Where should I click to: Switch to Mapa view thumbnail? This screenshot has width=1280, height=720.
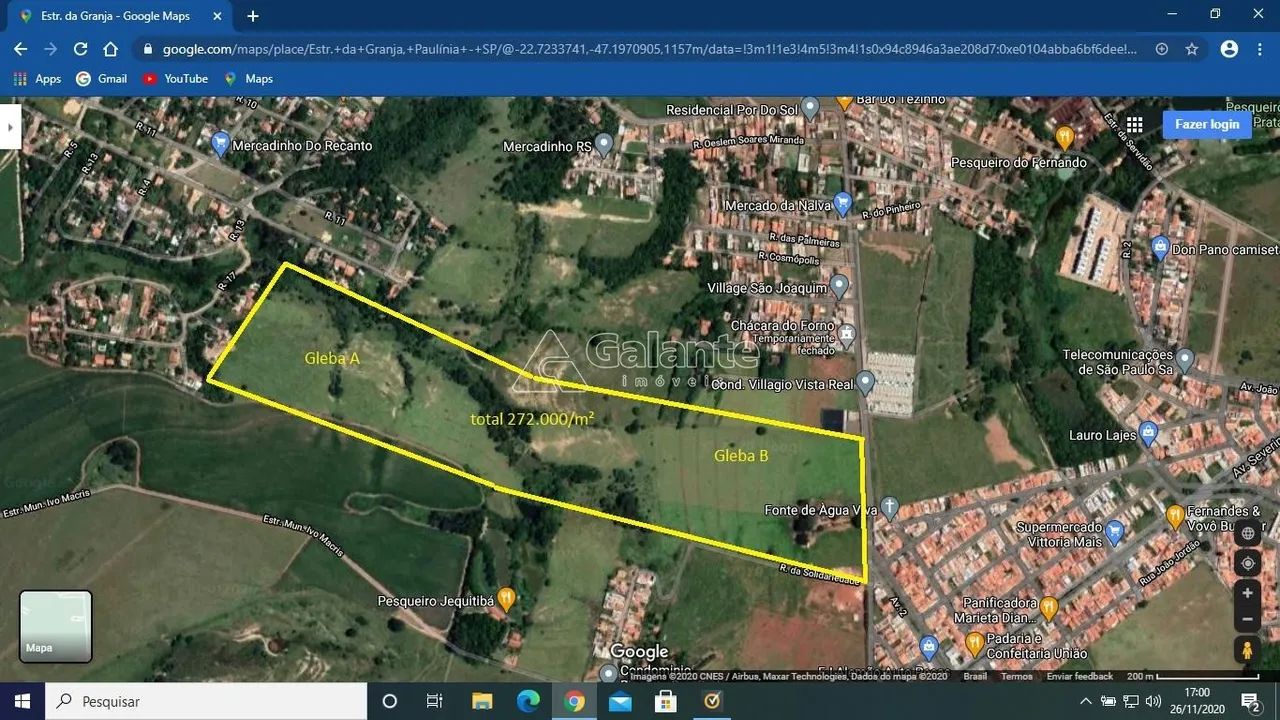point(56,626)
